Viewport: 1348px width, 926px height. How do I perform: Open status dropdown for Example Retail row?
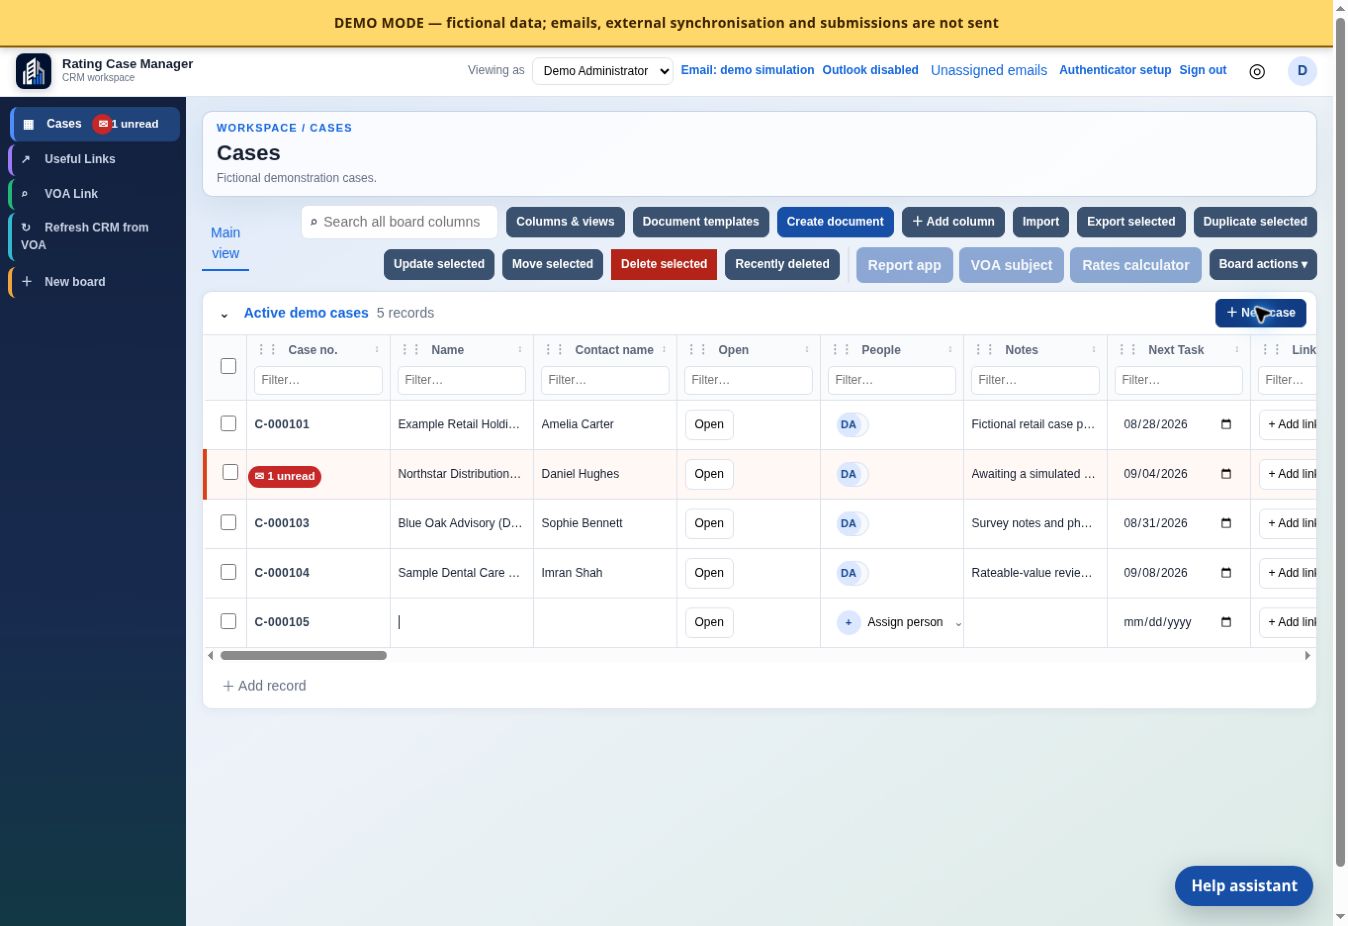(709, 424)
